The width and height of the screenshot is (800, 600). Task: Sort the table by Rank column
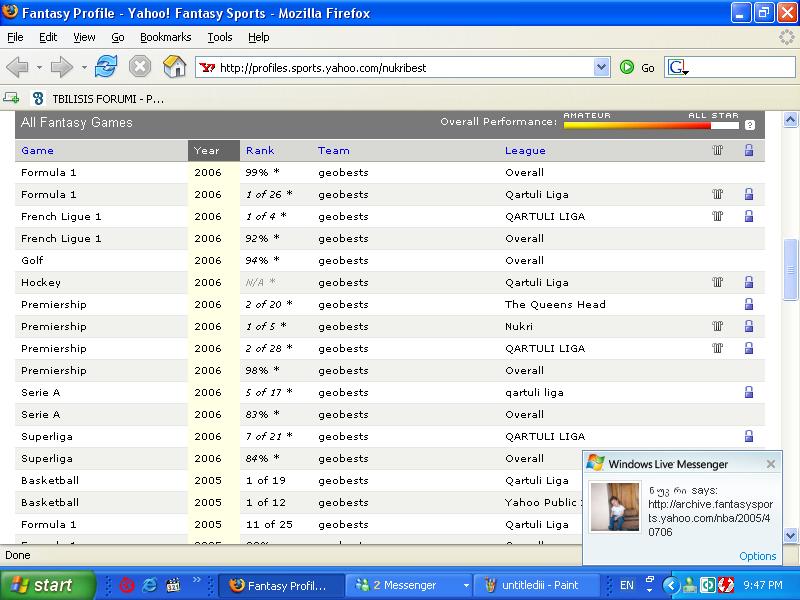pos(260,151)
